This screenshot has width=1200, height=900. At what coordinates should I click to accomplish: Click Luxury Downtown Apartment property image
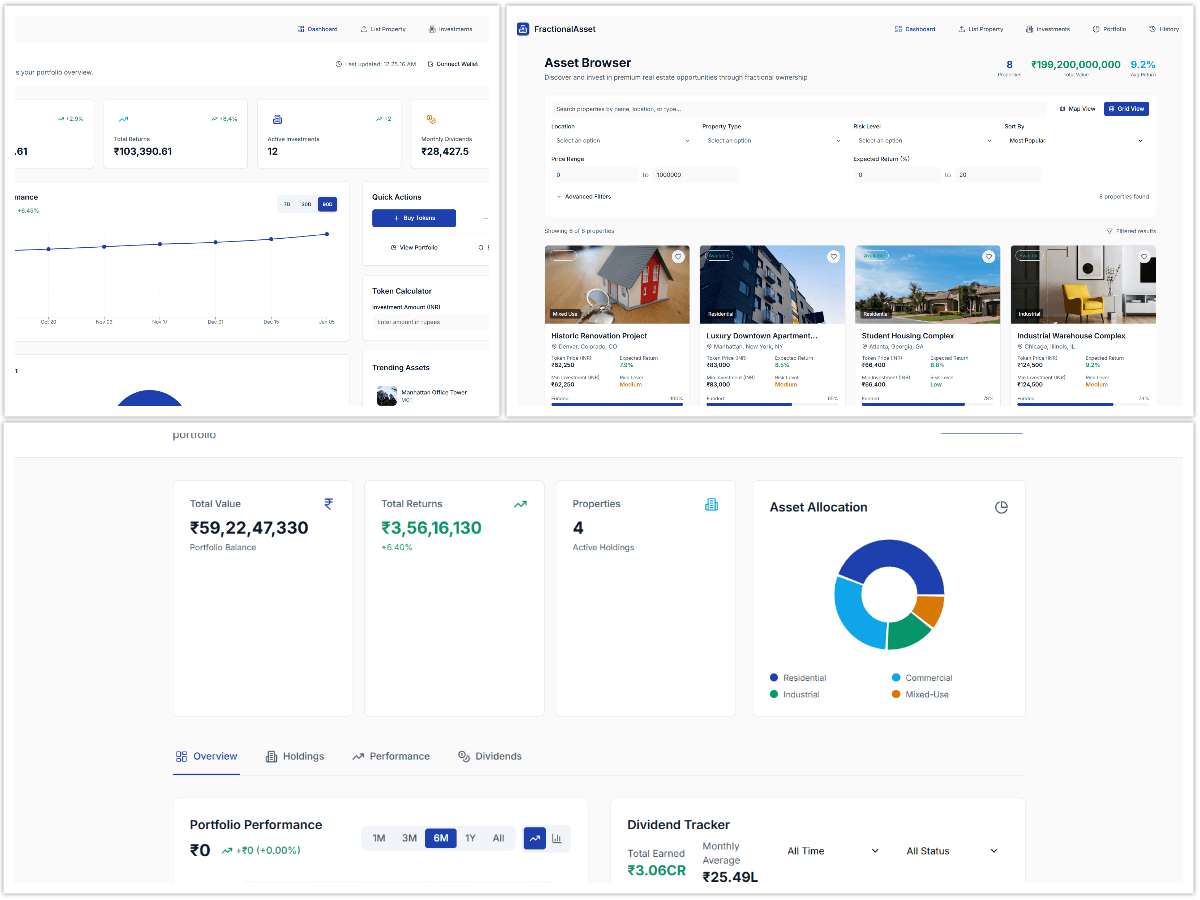coord(772,285)
